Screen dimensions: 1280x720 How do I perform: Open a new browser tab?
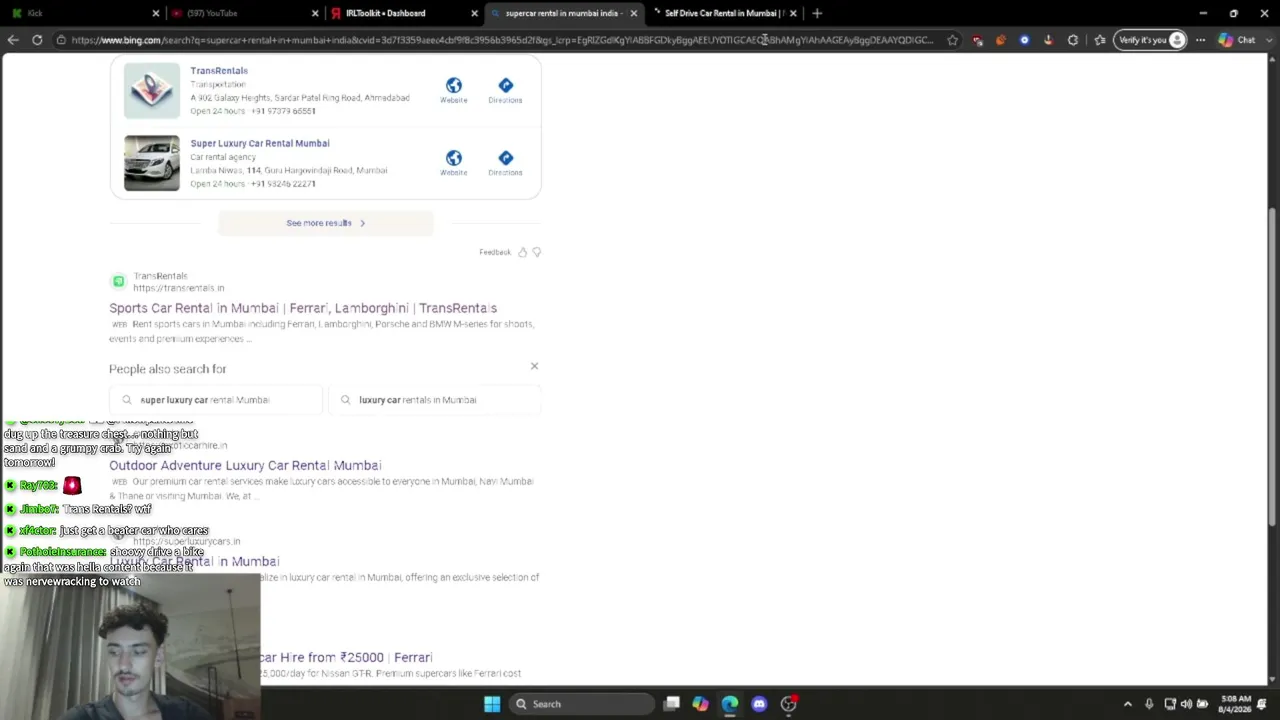click(x=817, y=13)
